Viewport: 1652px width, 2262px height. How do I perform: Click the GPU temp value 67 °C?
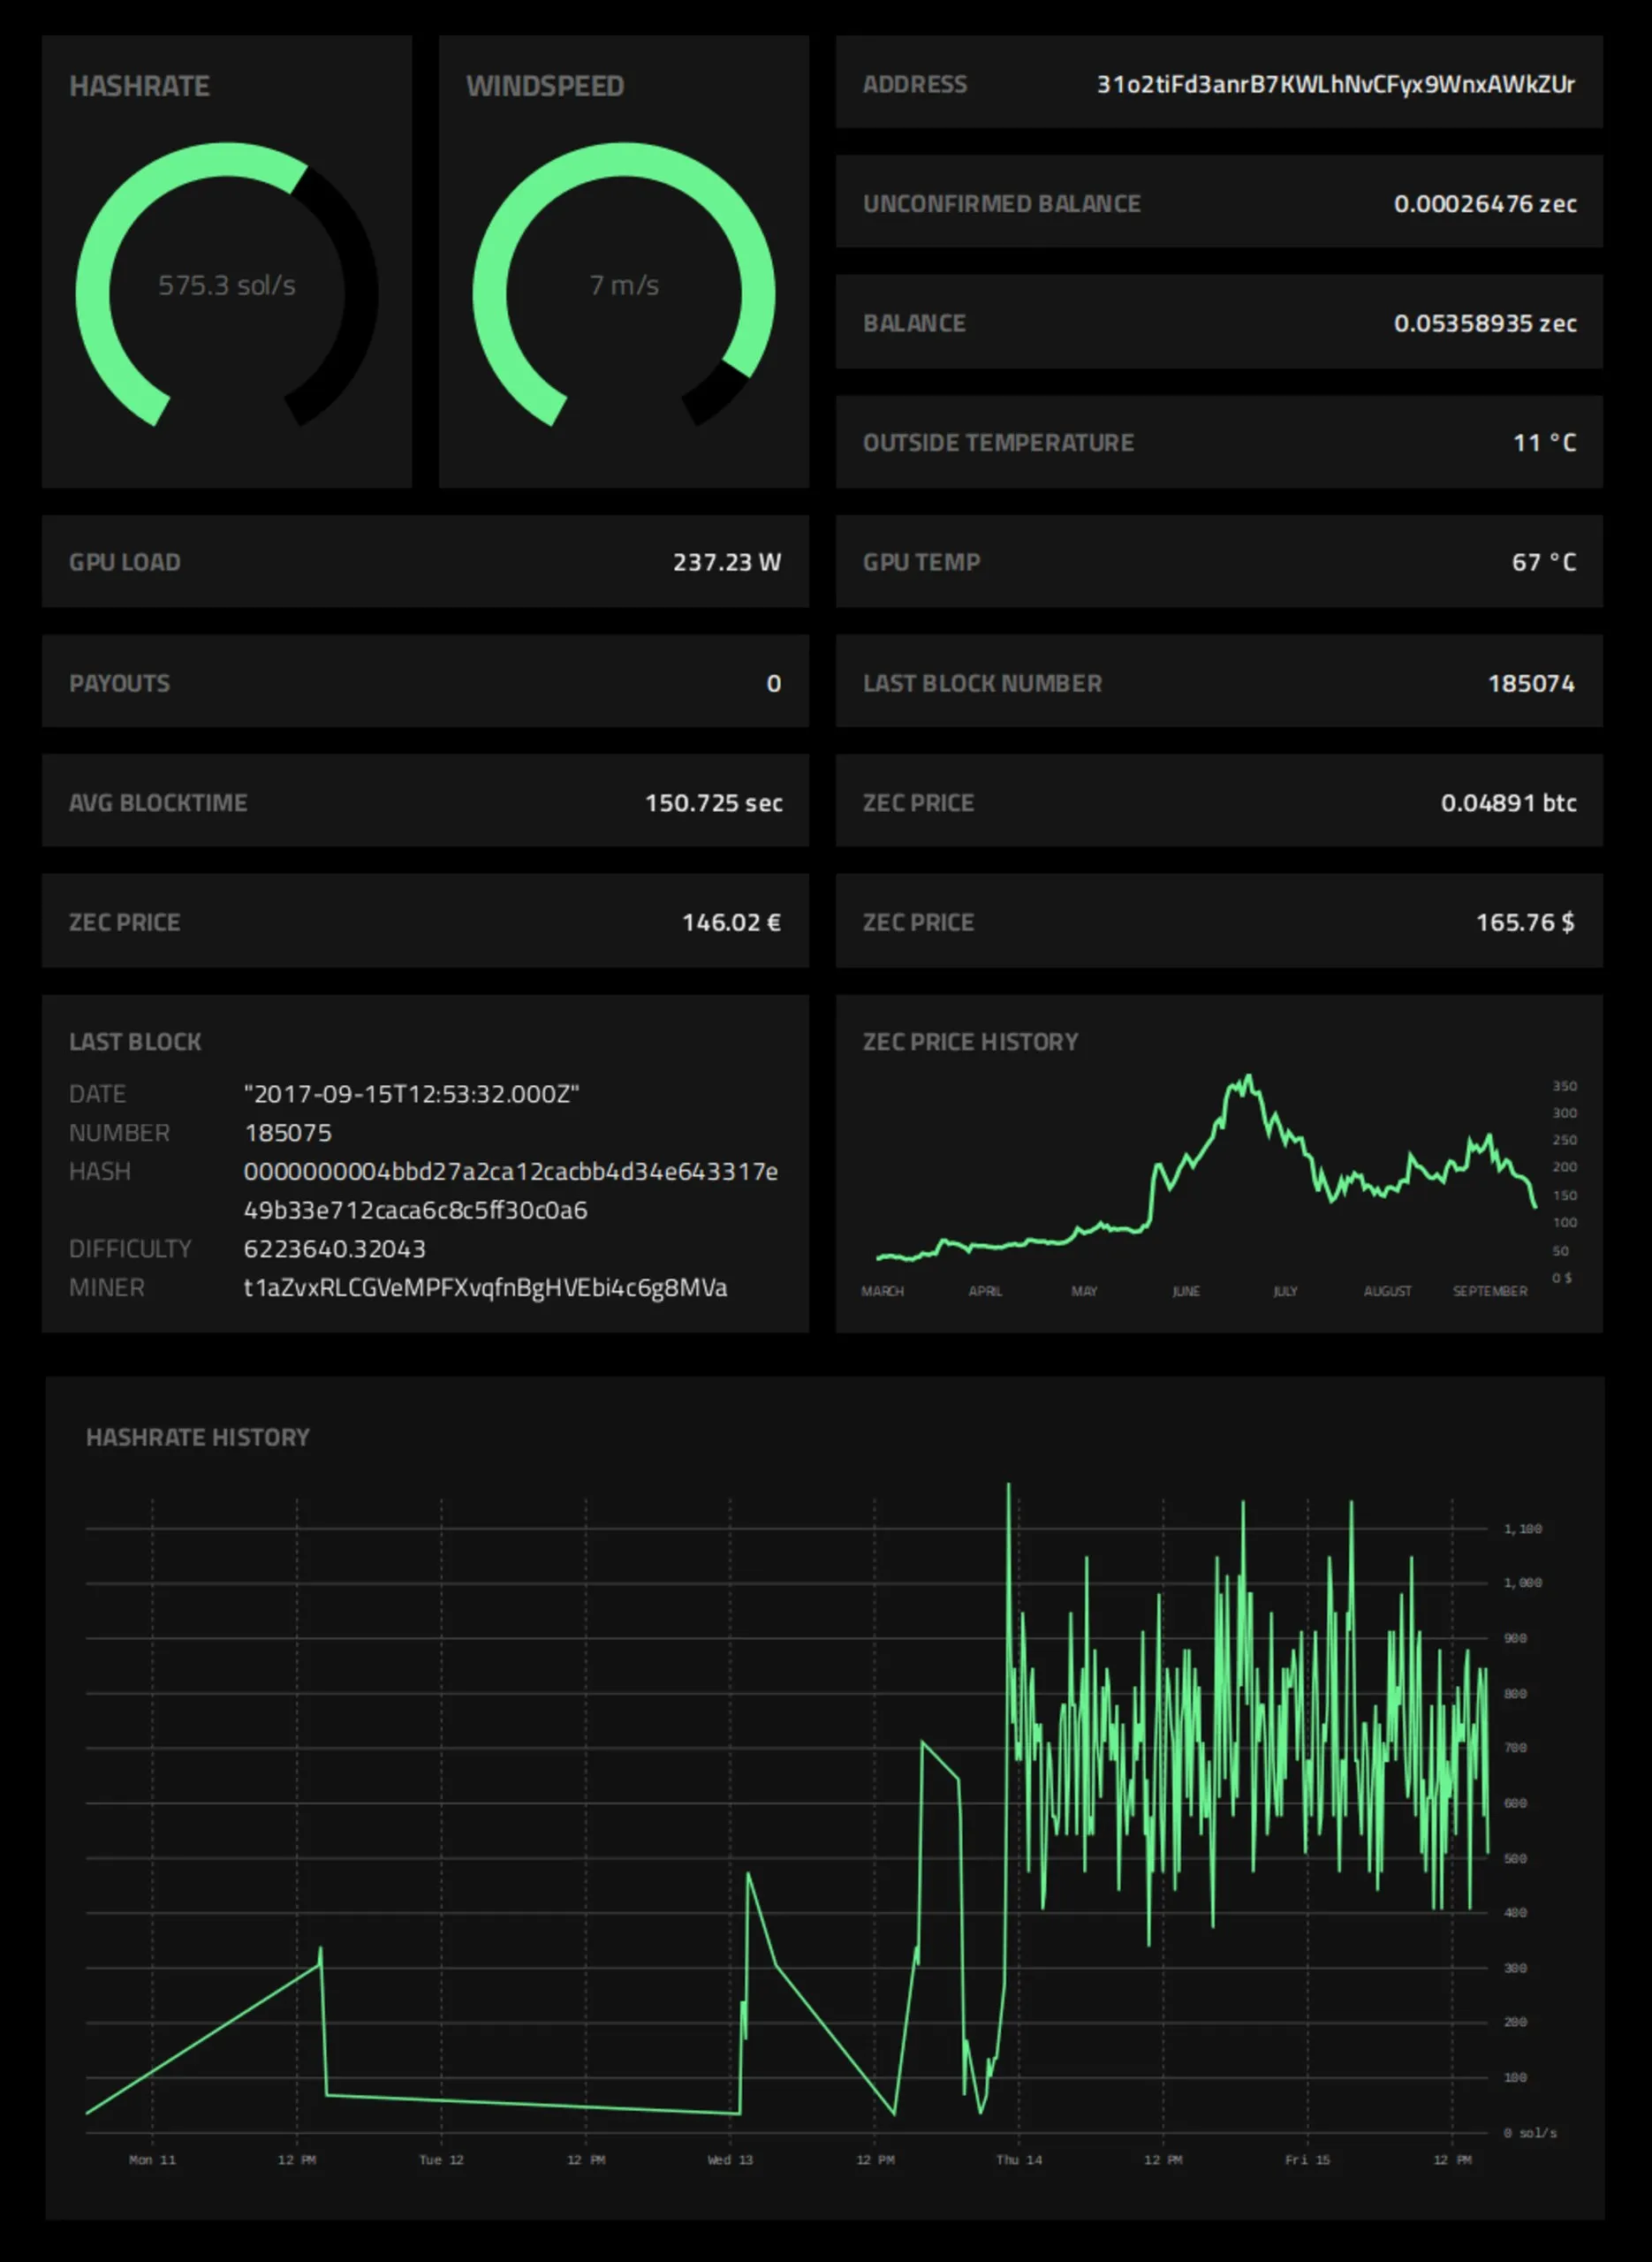pos(1544,562)
